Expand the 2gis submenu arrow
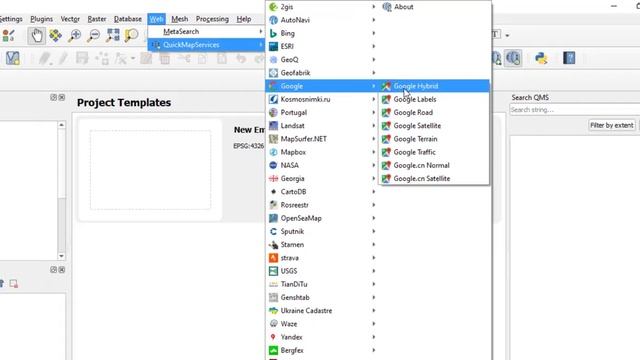The height and width of the screenshot is (360, 640). pos(373,7)
